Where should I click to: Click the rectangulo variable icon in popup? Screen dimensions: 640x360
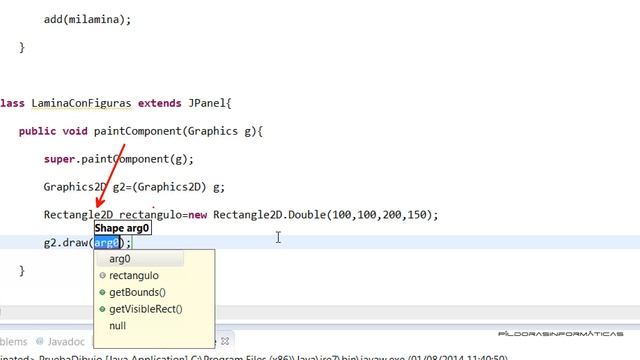tap(102, 276)
